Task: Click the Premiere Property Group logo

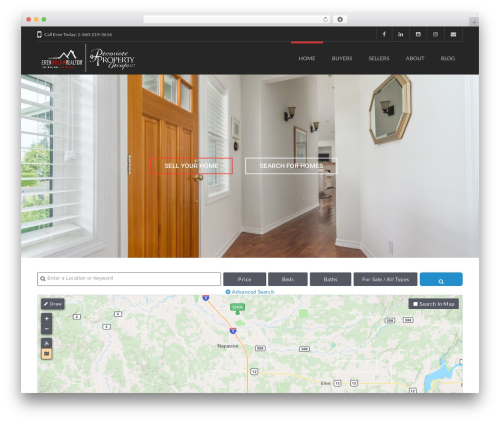Action: point(112,59)
